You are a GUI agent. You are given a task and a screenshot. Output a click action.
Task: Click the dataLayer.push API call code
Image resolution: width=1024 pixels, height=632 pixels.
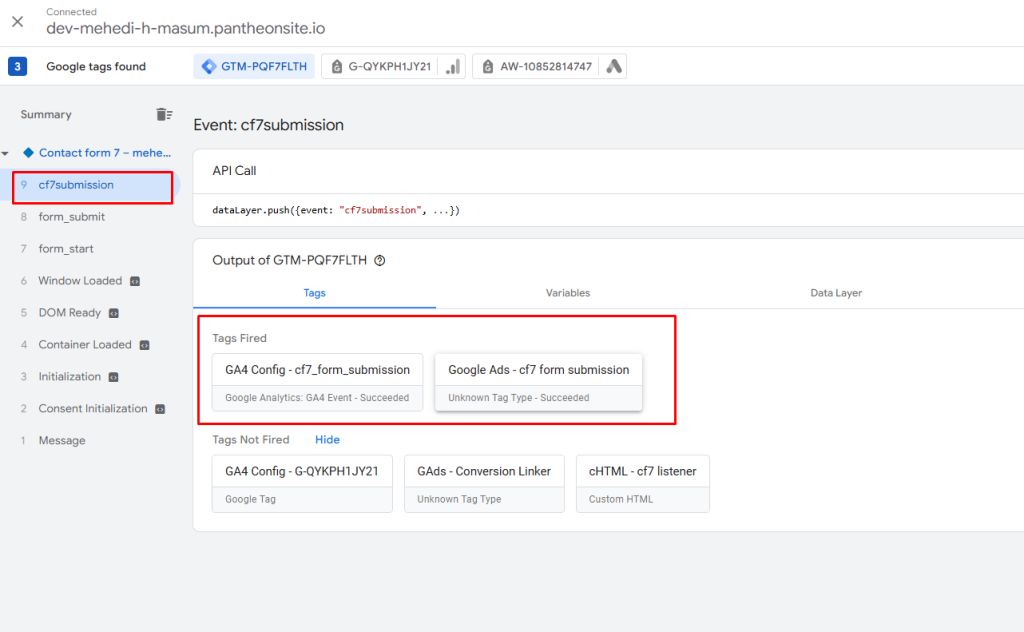point(336,210)
